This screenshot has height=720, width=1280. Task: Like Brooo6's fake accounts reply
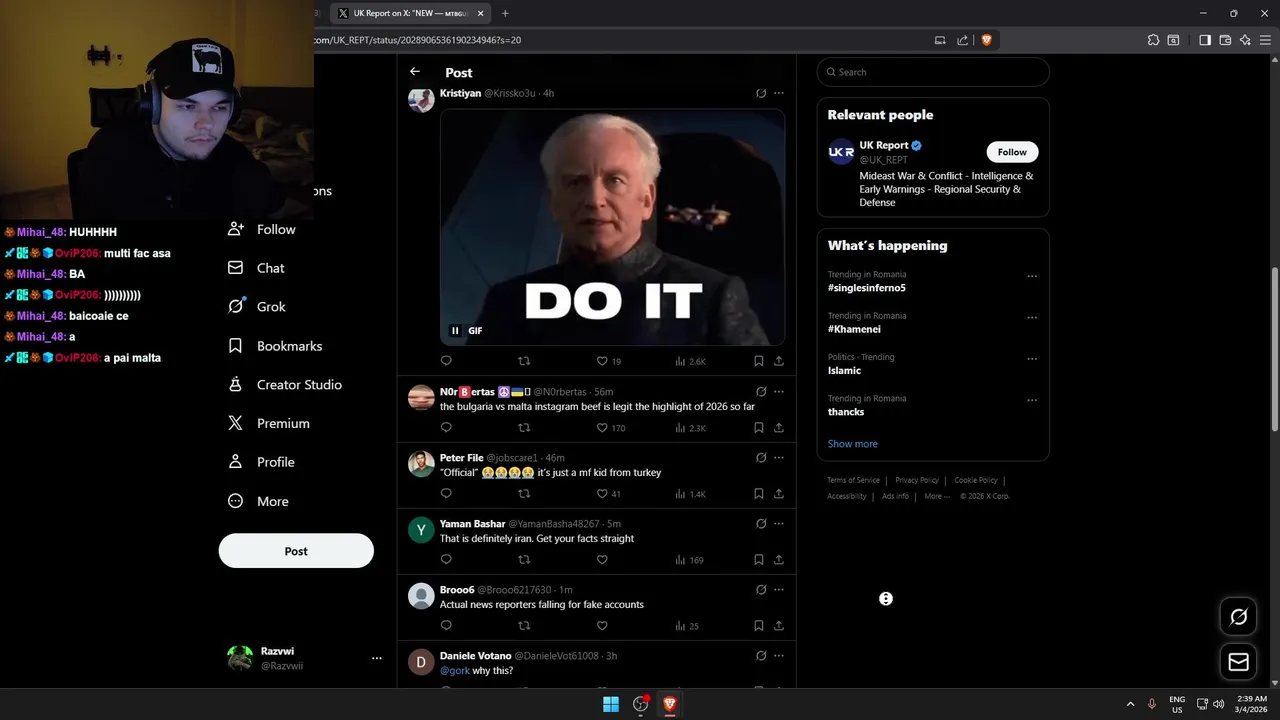[602, 626]
